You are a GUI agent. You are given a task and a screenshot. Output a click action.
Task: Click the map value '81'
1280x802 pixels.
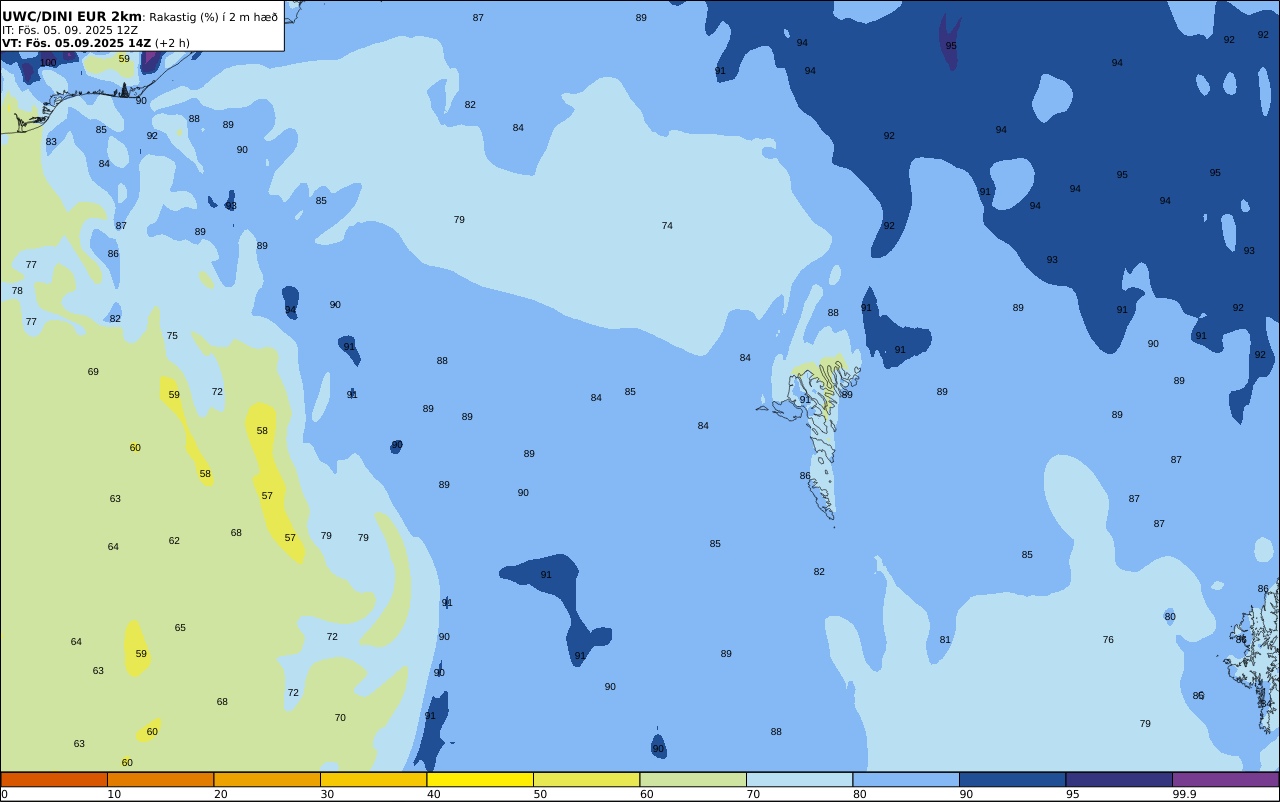(945, 640)
